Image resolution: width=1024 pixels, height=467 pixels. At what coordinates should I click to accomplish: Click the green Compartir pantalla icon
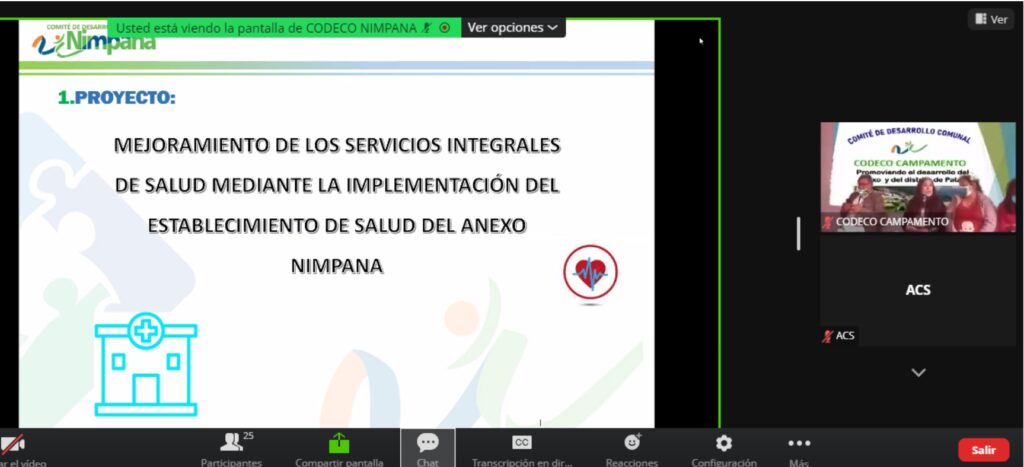[339, 443]
